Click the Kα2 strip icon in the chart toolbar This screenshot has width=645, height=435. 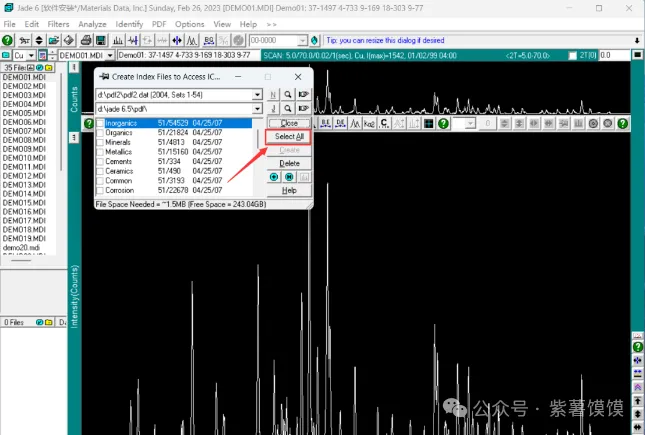click(x=369, y=123)
